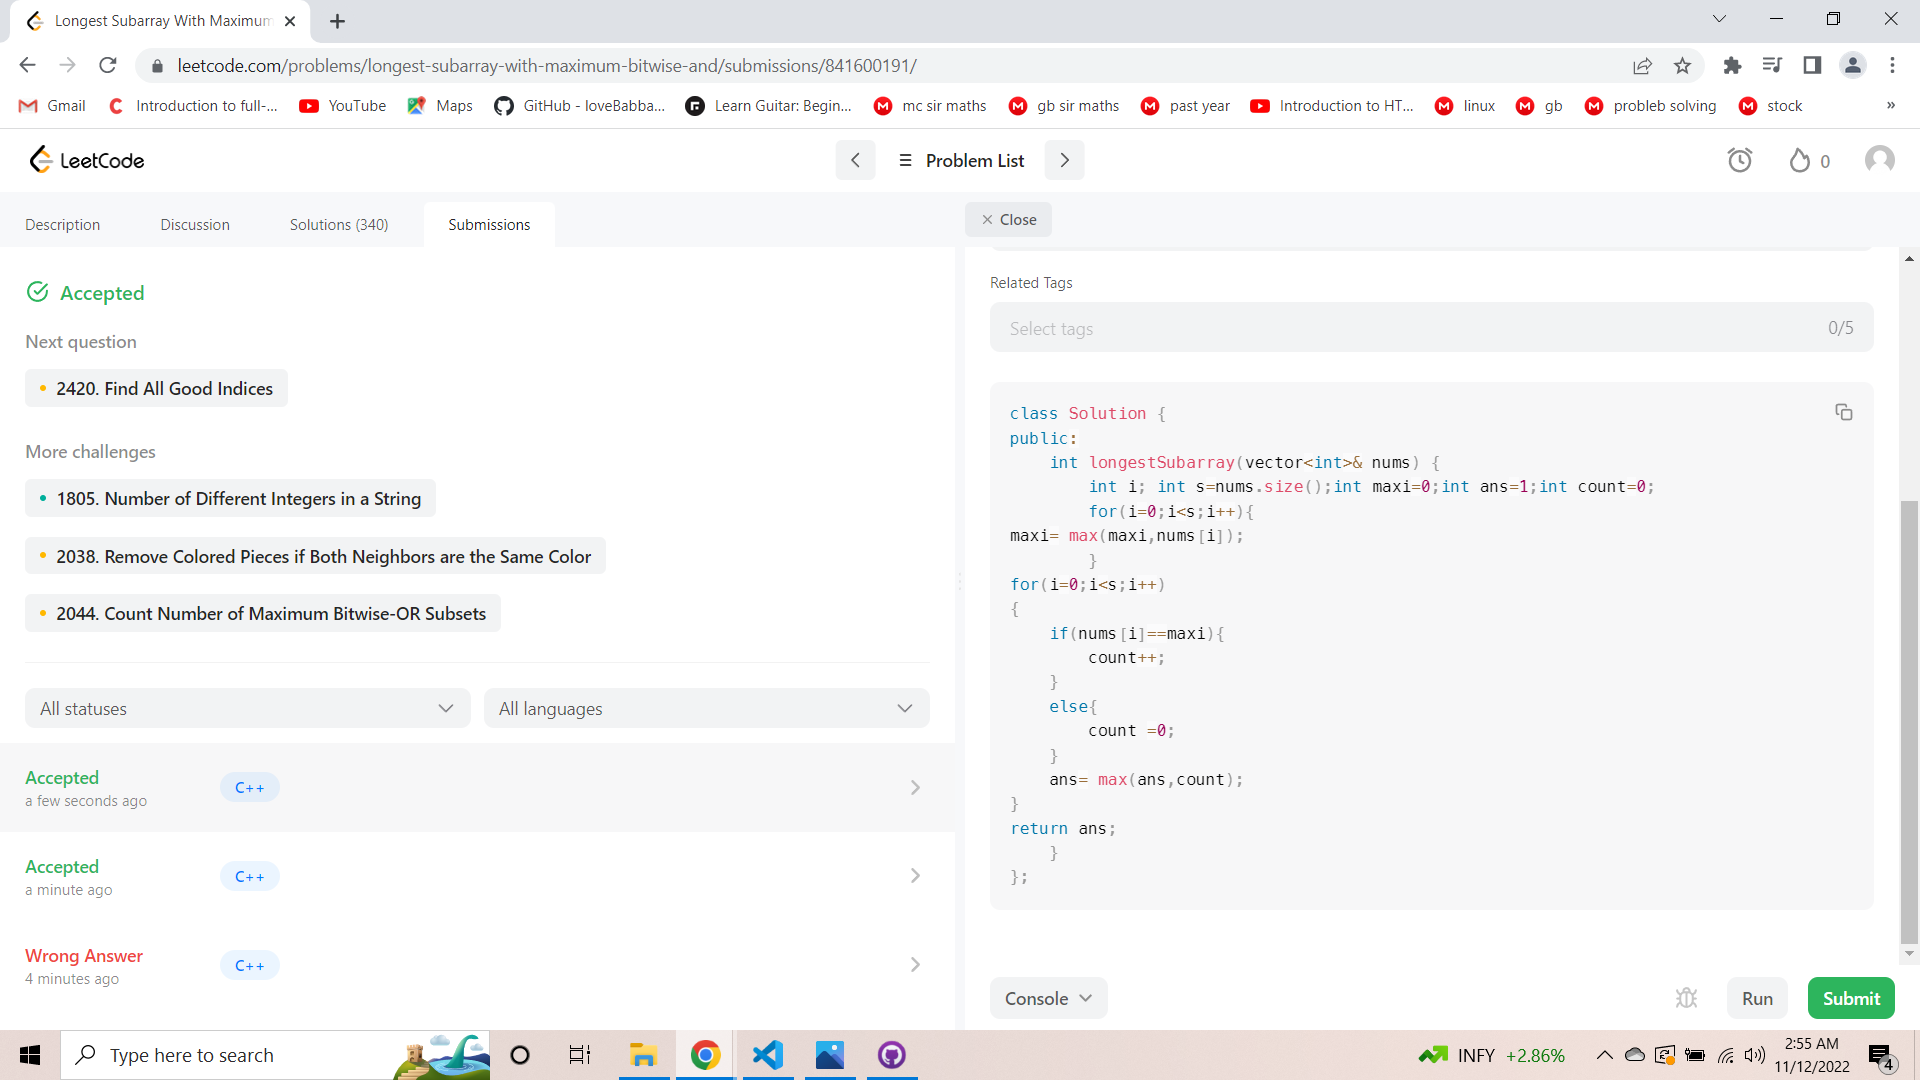Open the browser tab search chevron
This screenshot has width=1920, height=1080.
[1720, 18]
